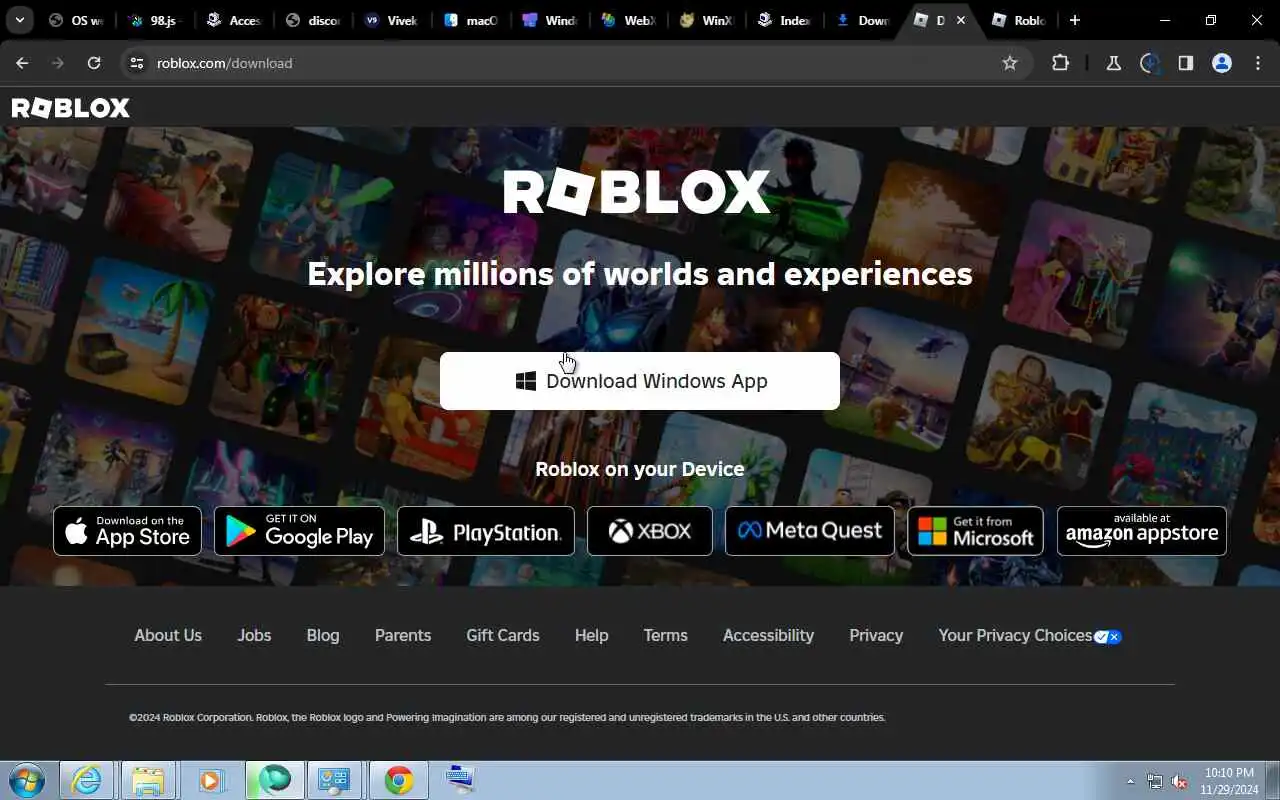Switch to the OS tab

tap(77, 20)
